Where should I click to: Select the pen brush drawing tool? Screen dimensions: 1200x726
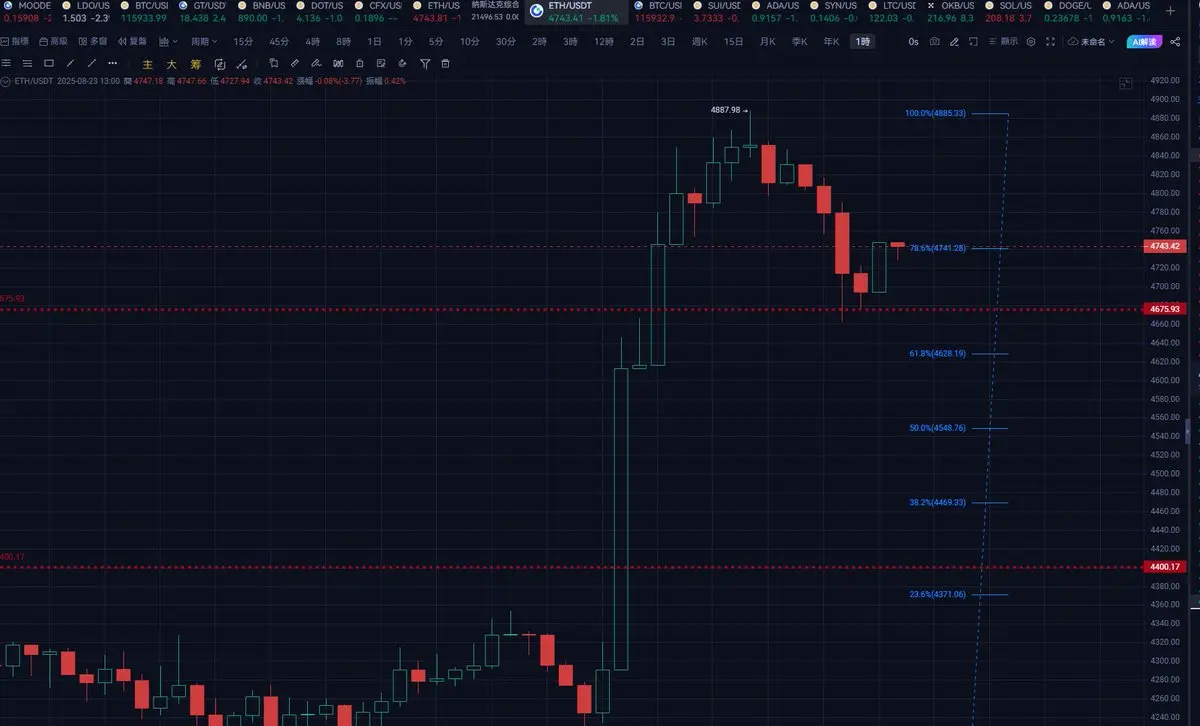click(315, 64)
